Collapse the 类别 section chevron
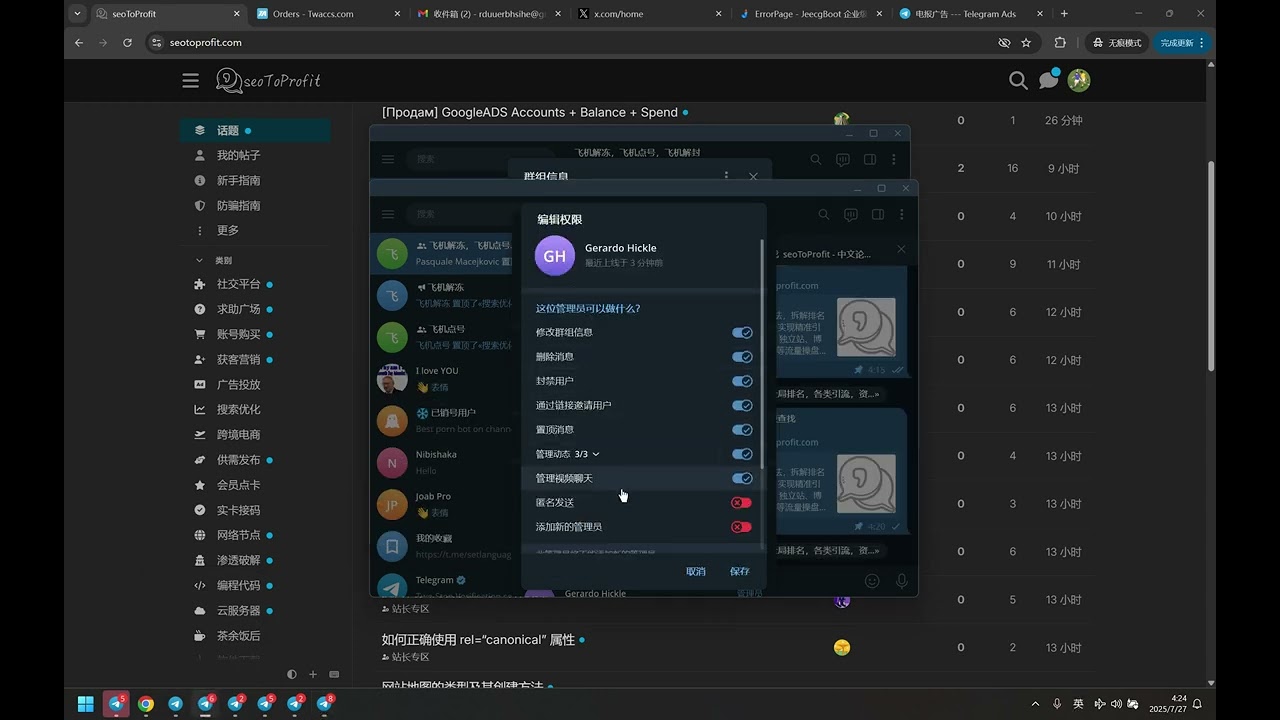Screen dimensions: 1280x720 click(199, 260)
